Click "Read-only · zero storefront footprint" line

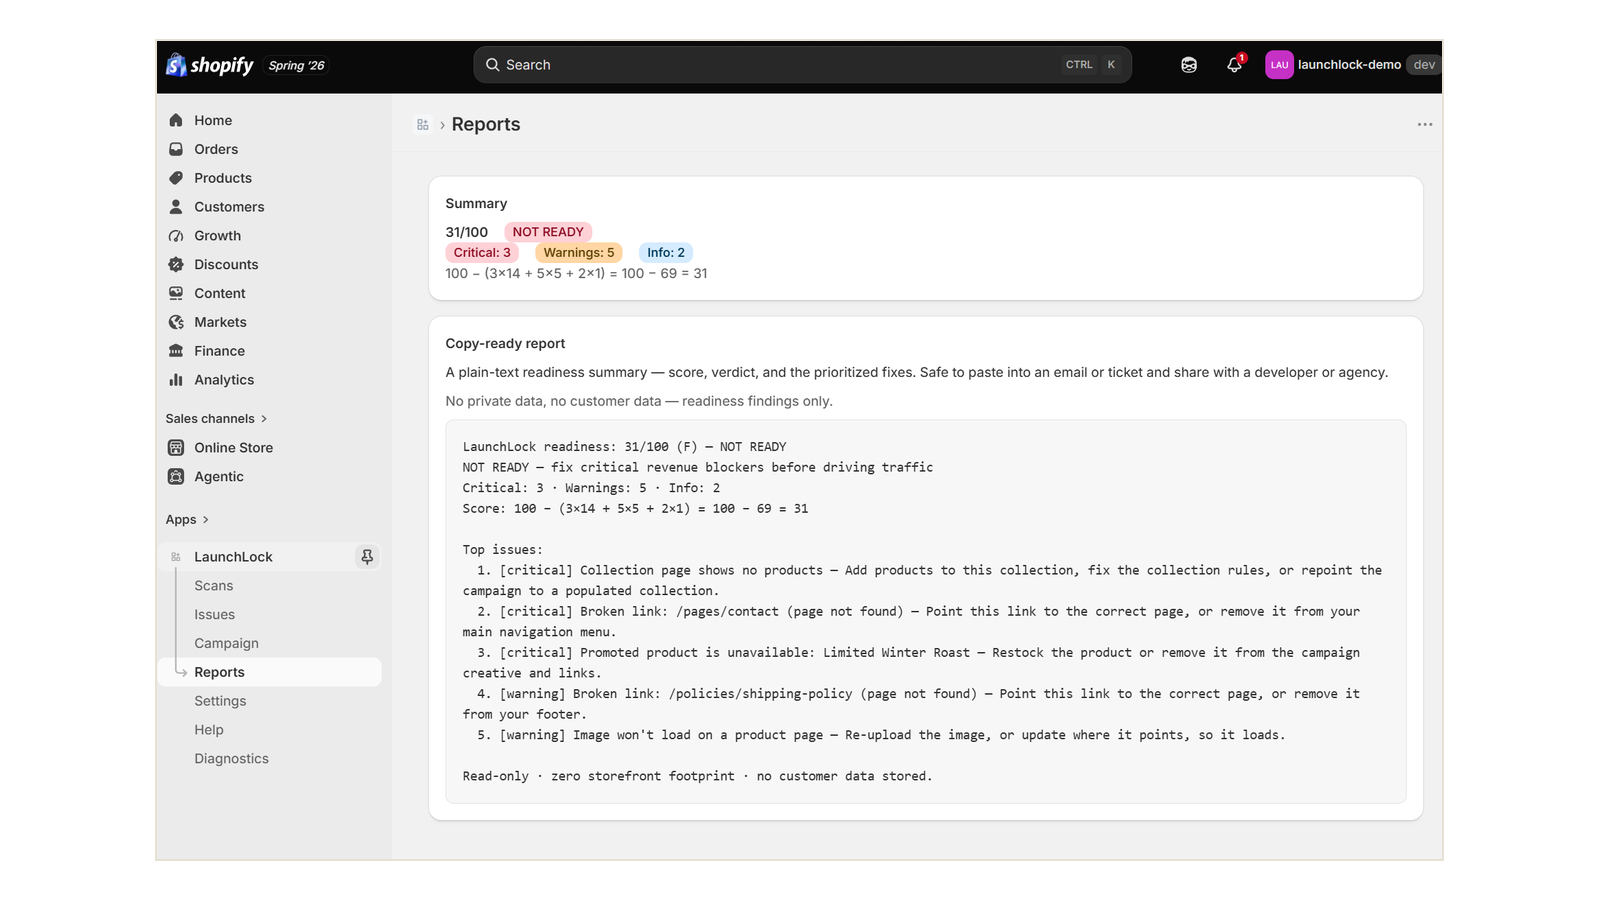(x=697, y=776)
